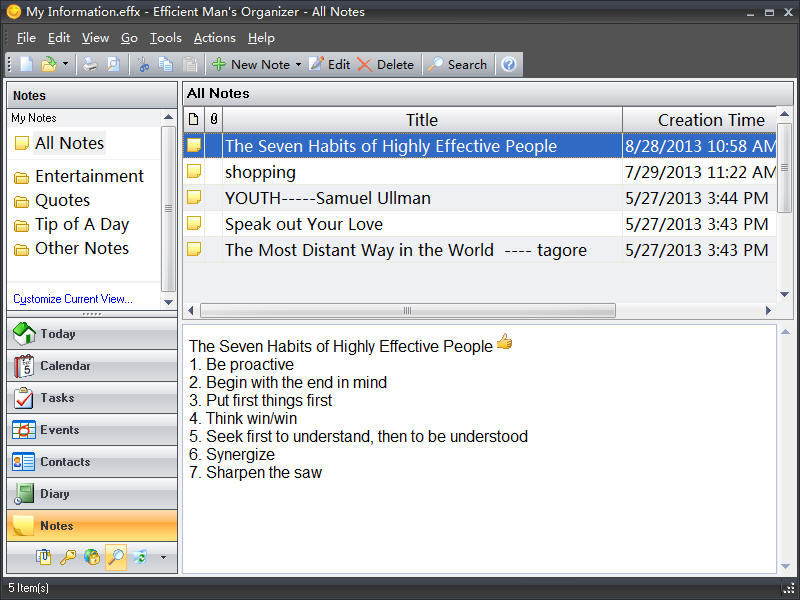Click the Copy icon in toolbar
Image resolution: width=800 pixels, height=600 pixels.
click(x=166, y=64)
